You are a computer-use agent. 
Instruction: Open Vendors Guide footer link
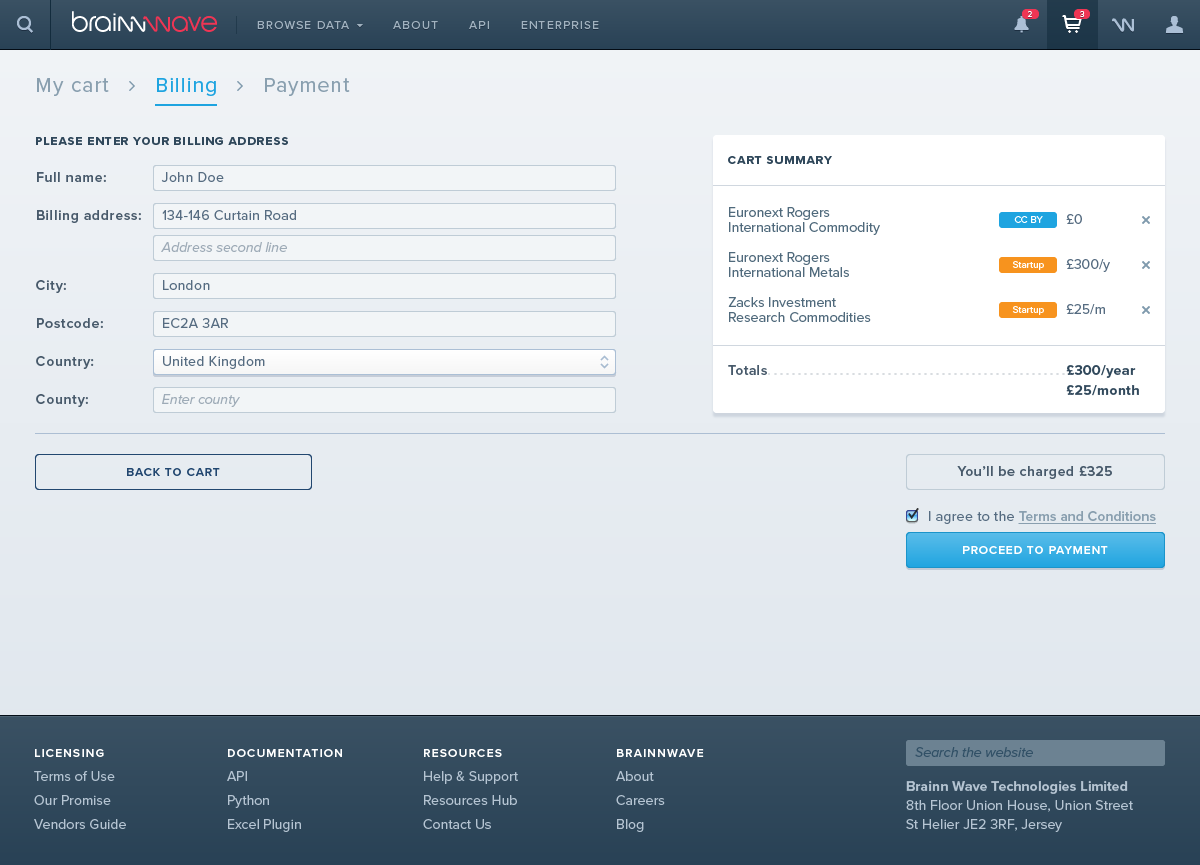coord(80,825)
